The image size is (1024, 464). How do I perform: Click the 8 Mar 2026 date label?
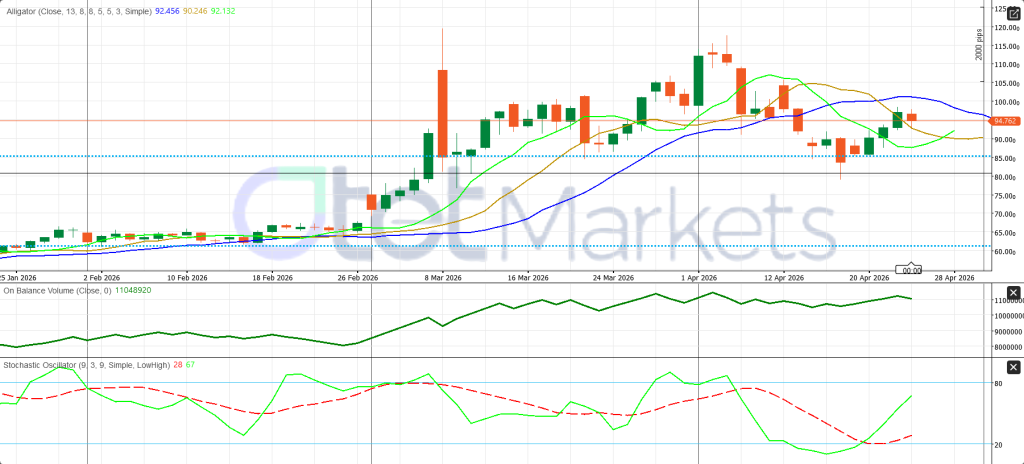coord(443,278)
